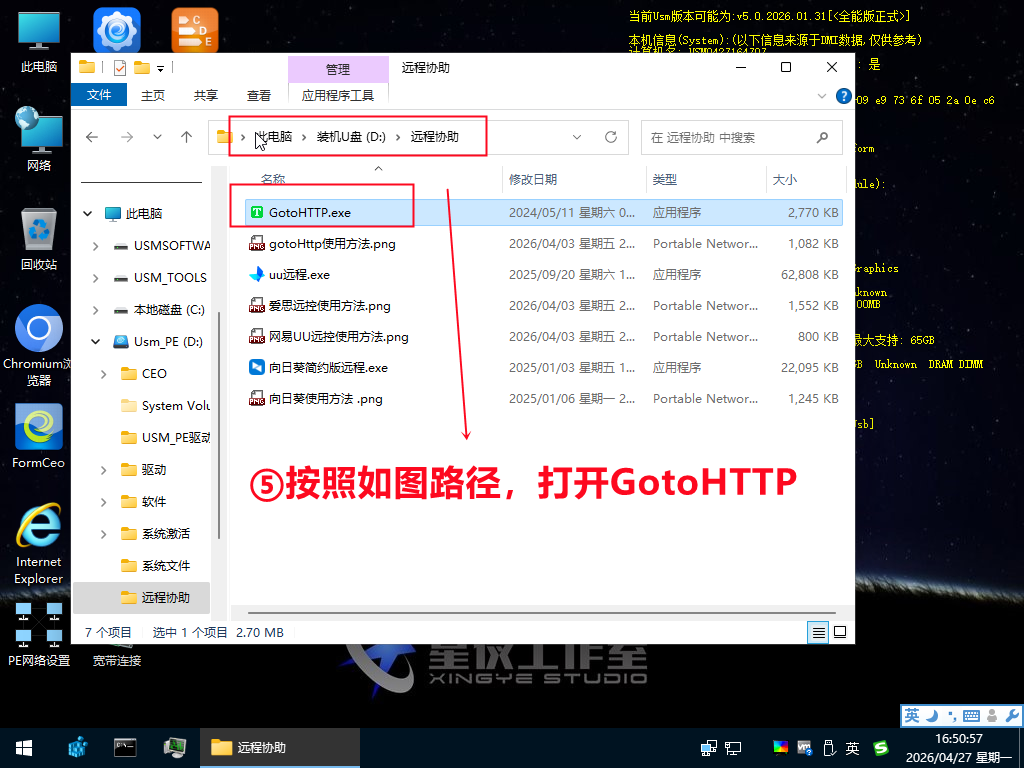Go up one folder level with the up arrow

coord(186,137)
